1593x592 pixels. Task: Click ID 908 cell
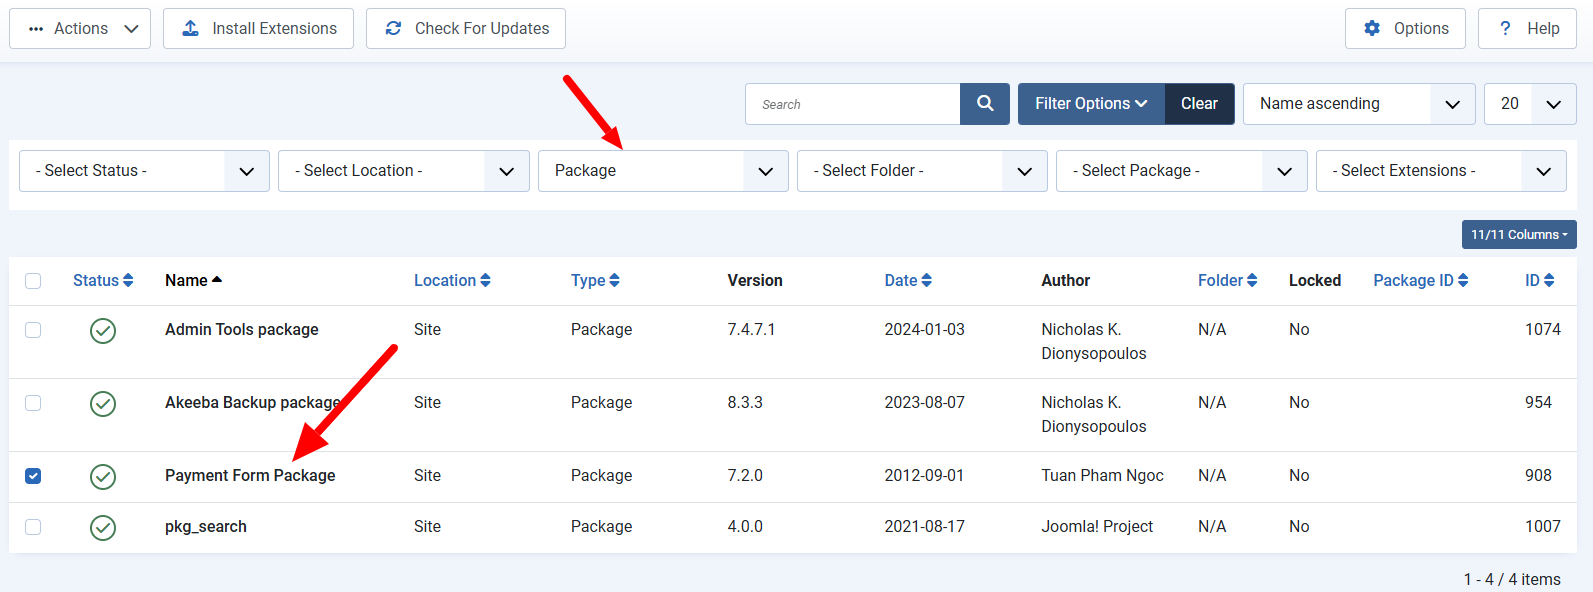[1538, 476]
